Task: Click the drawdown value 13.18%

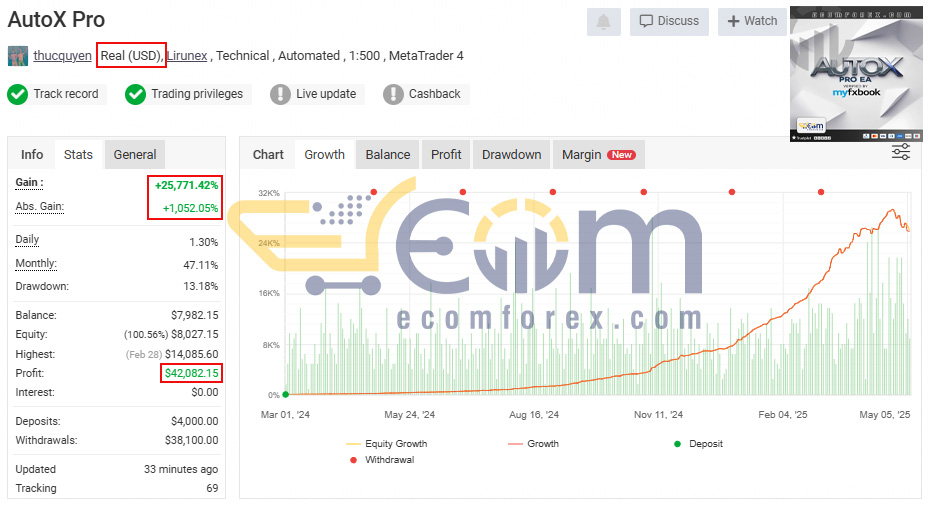Action: tap(200, 286)
